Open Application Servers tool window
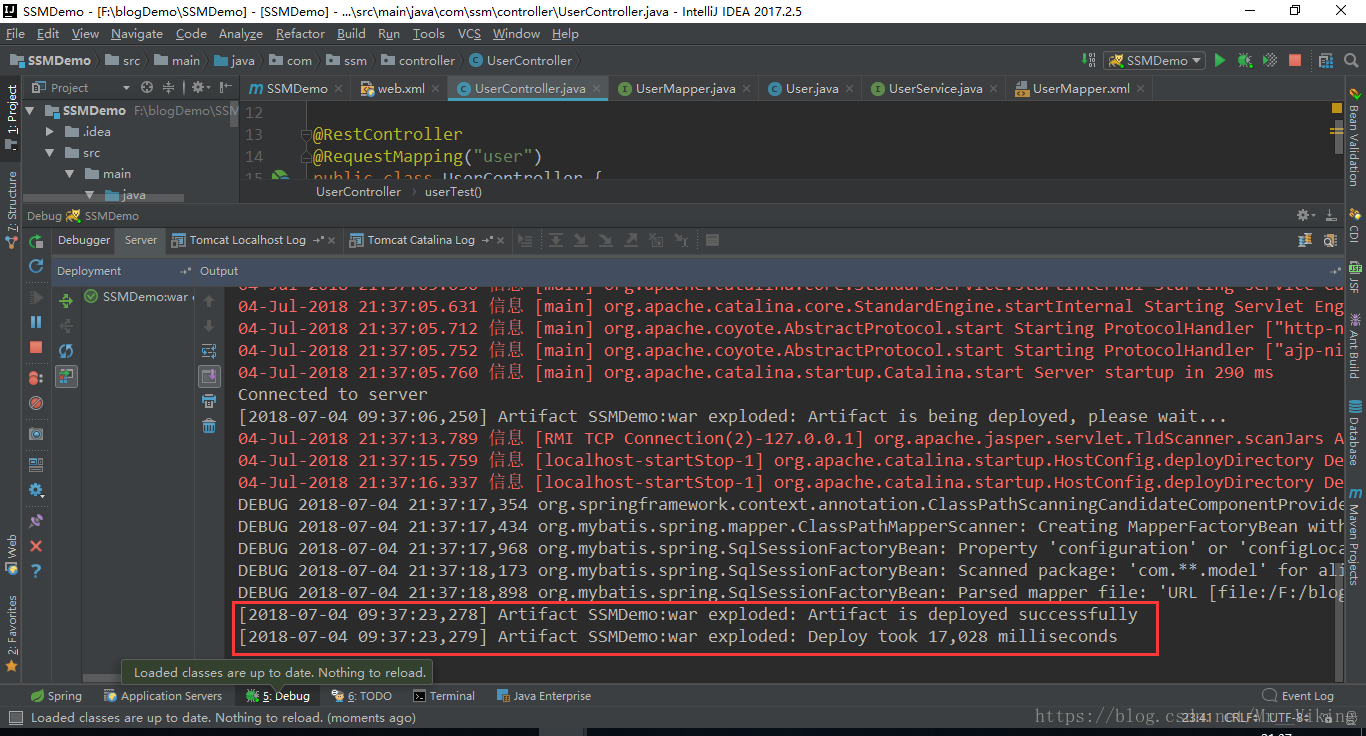 coord(163,696)
